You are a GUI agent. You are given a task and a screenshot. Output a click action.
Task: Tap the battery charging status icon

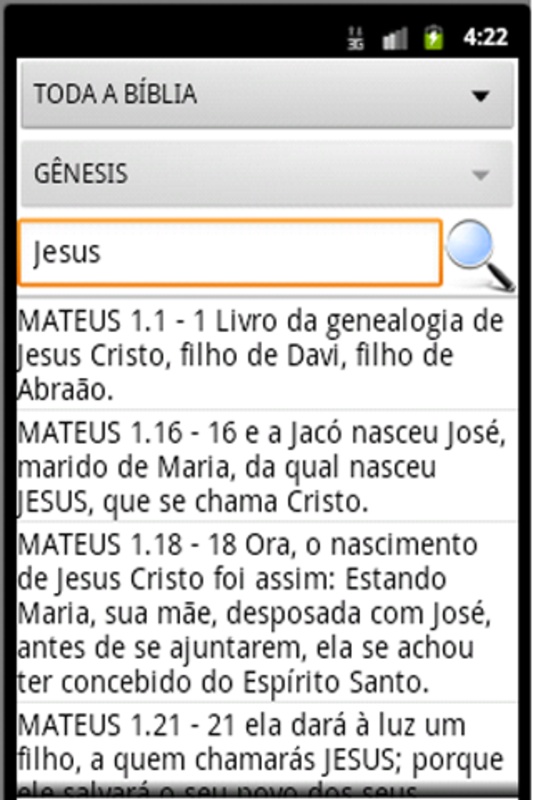[434, 37]
